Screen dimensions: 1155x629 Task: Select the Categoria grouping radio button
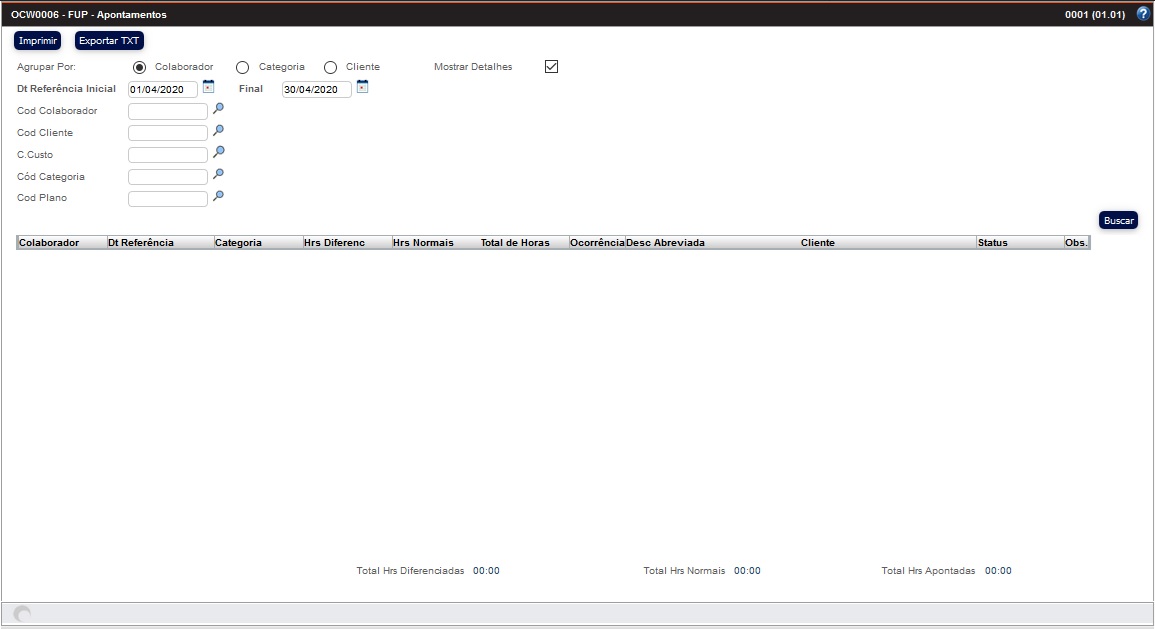[x=242, y=67]
